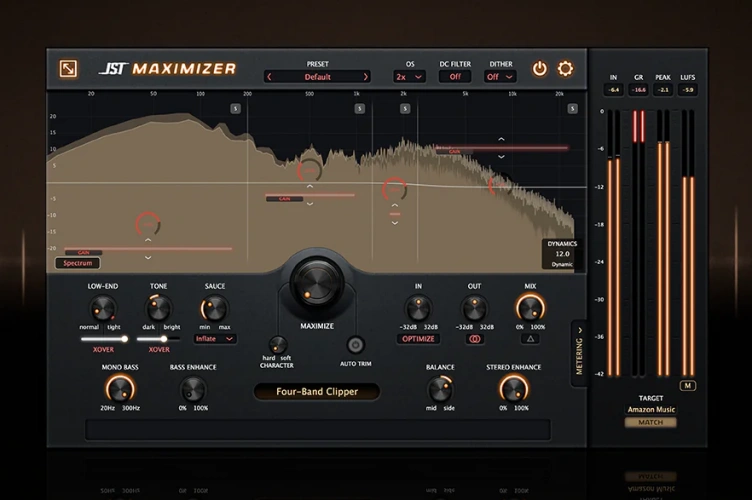Click the hard/soft CHARACTER knob

tap(277, 344)
